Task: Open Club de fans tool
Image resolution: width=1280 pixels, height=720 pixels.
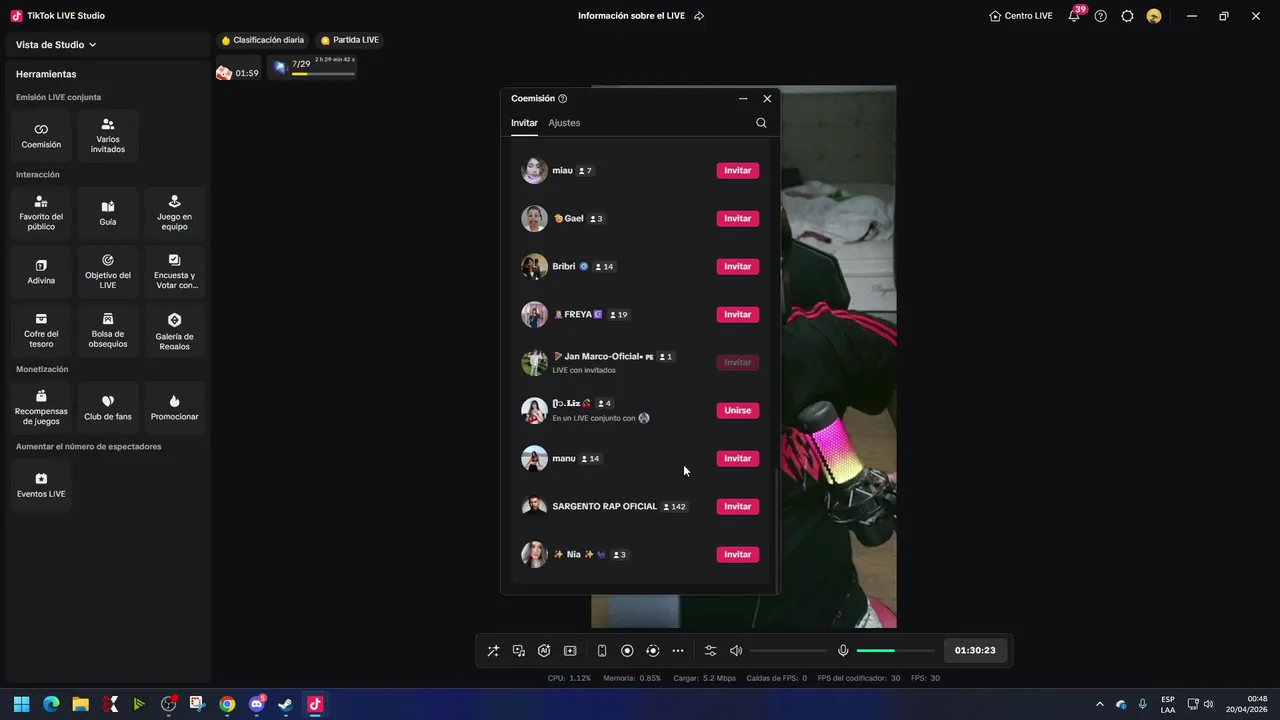Action: (x=108, y=408)
